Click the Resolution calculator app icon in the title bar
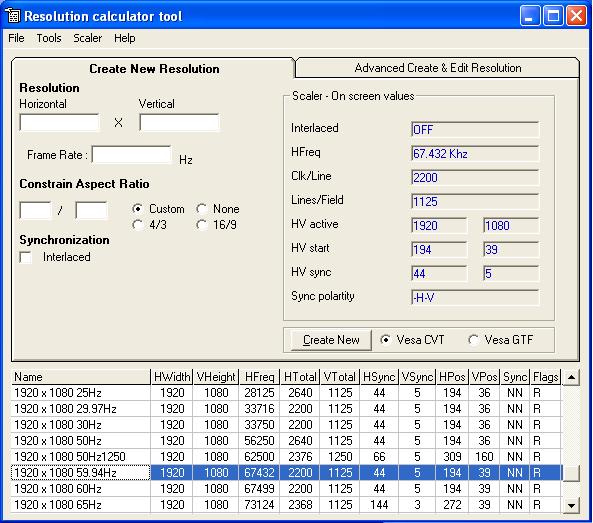 click(12, 16)
